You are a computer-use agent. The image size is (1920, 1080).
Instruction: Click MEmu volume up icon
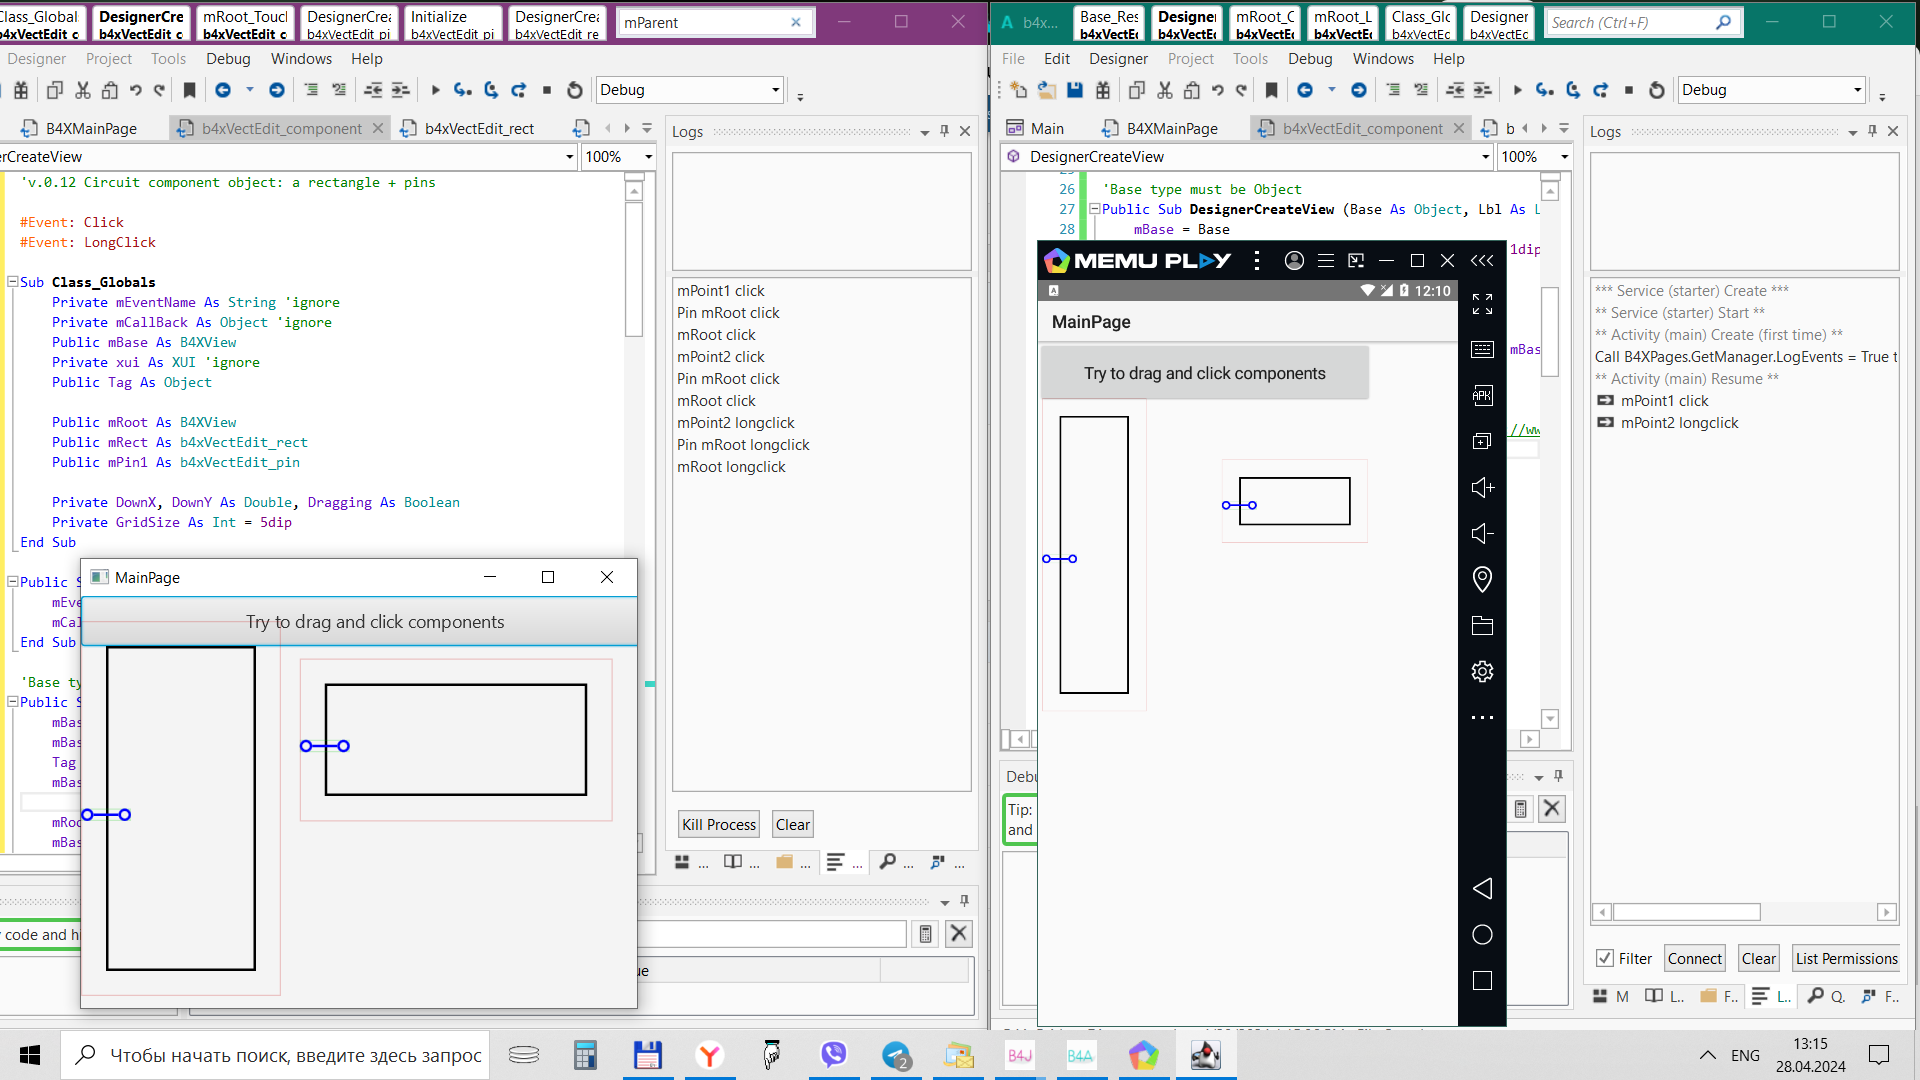[1482, 487]
